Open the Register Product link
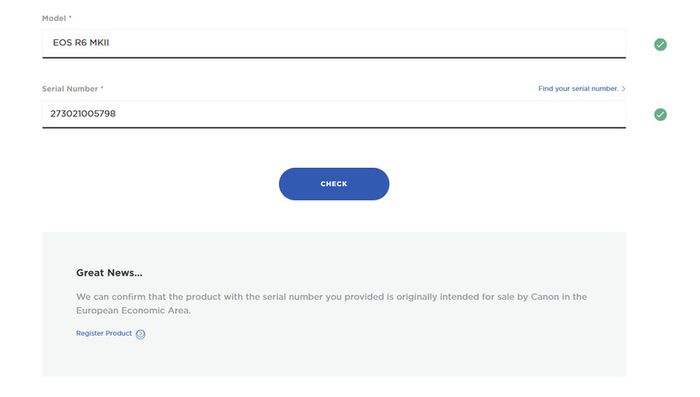Screen dimensions: 700x397 tap(104, 333)
